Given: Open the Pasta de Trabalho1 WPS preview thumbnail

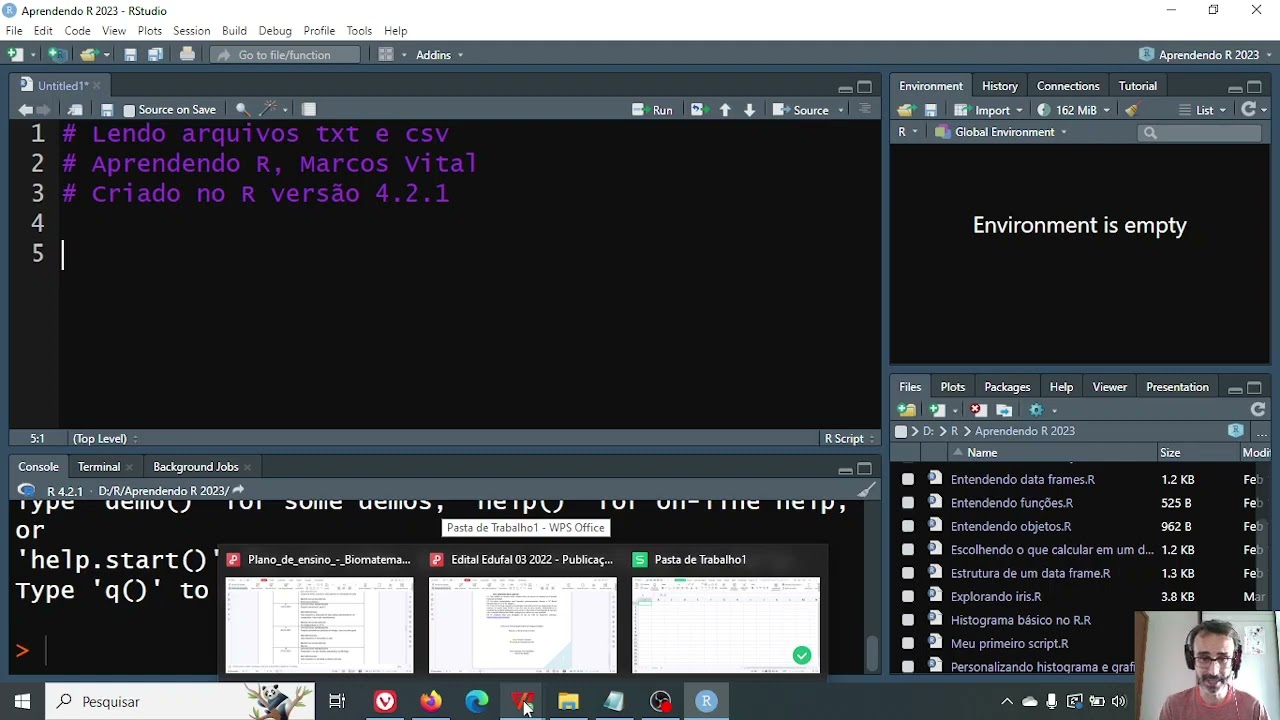Looking at the screenshot, I should coord(726,625).
